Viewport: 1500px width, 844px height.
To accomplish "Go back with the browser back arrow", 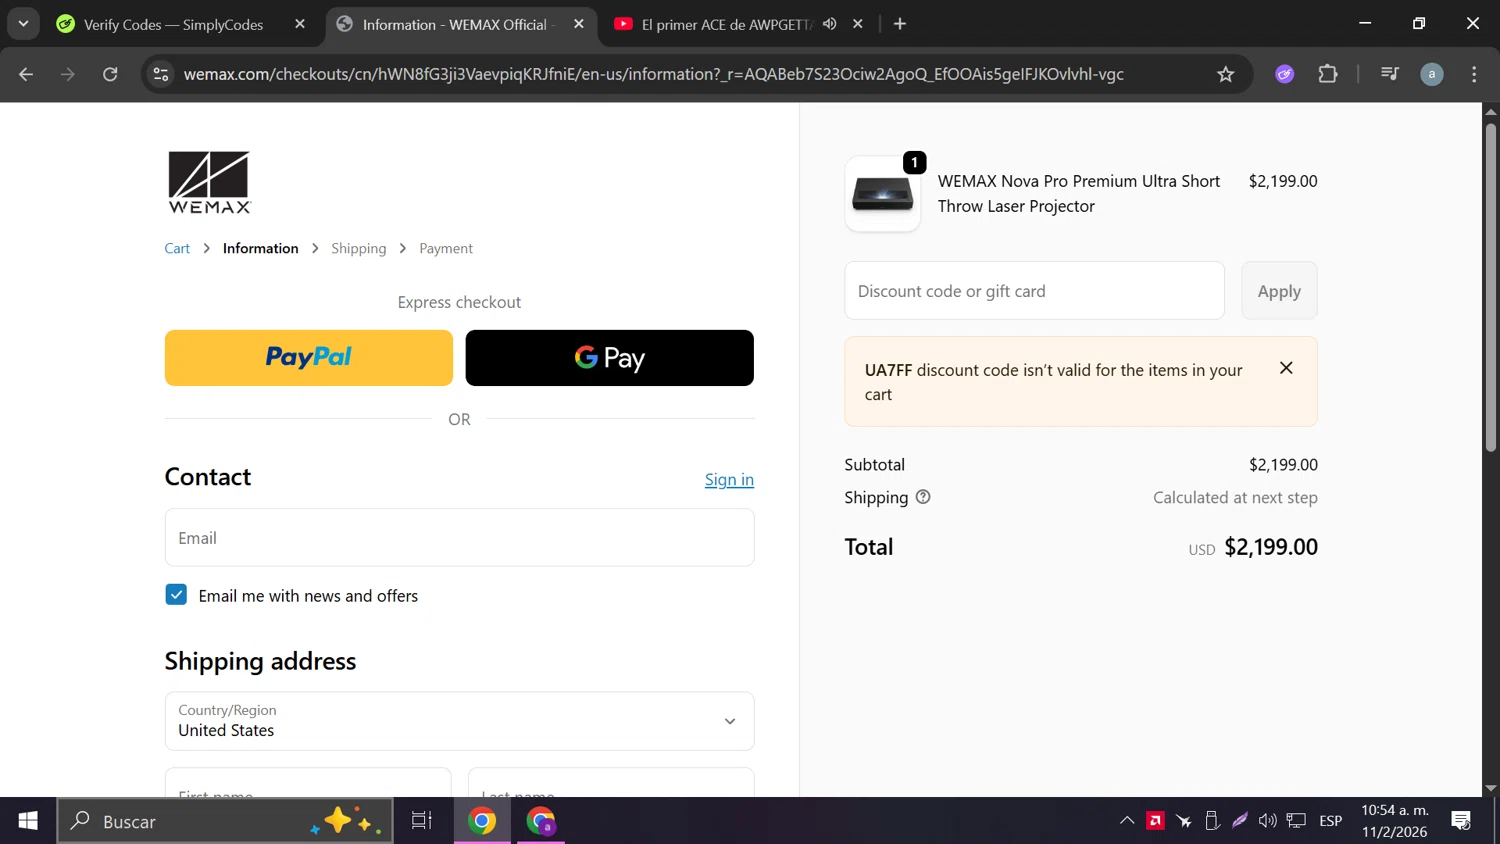I will pyautogui.click(x=26, y=74).
